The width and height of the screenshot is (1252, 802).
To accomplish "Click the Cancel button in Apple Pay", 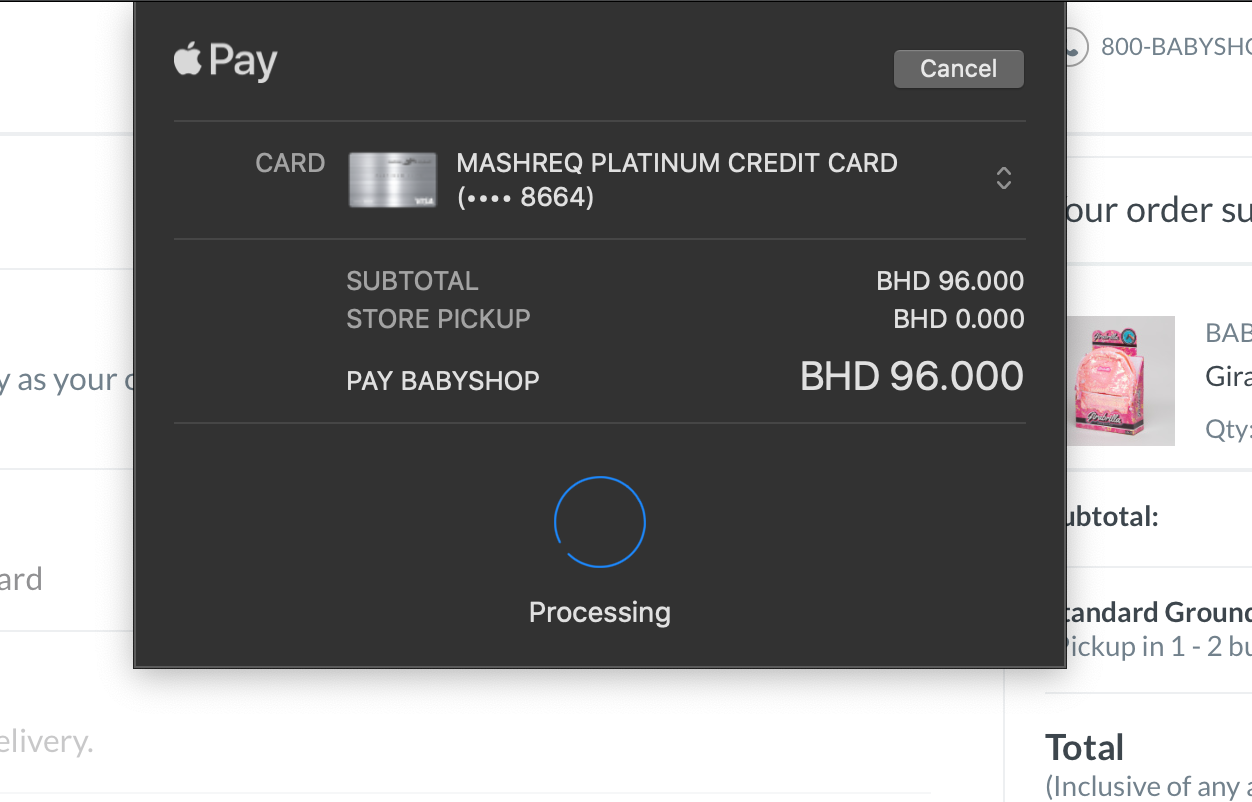I will pyautogui.click(x=958, y=69).
